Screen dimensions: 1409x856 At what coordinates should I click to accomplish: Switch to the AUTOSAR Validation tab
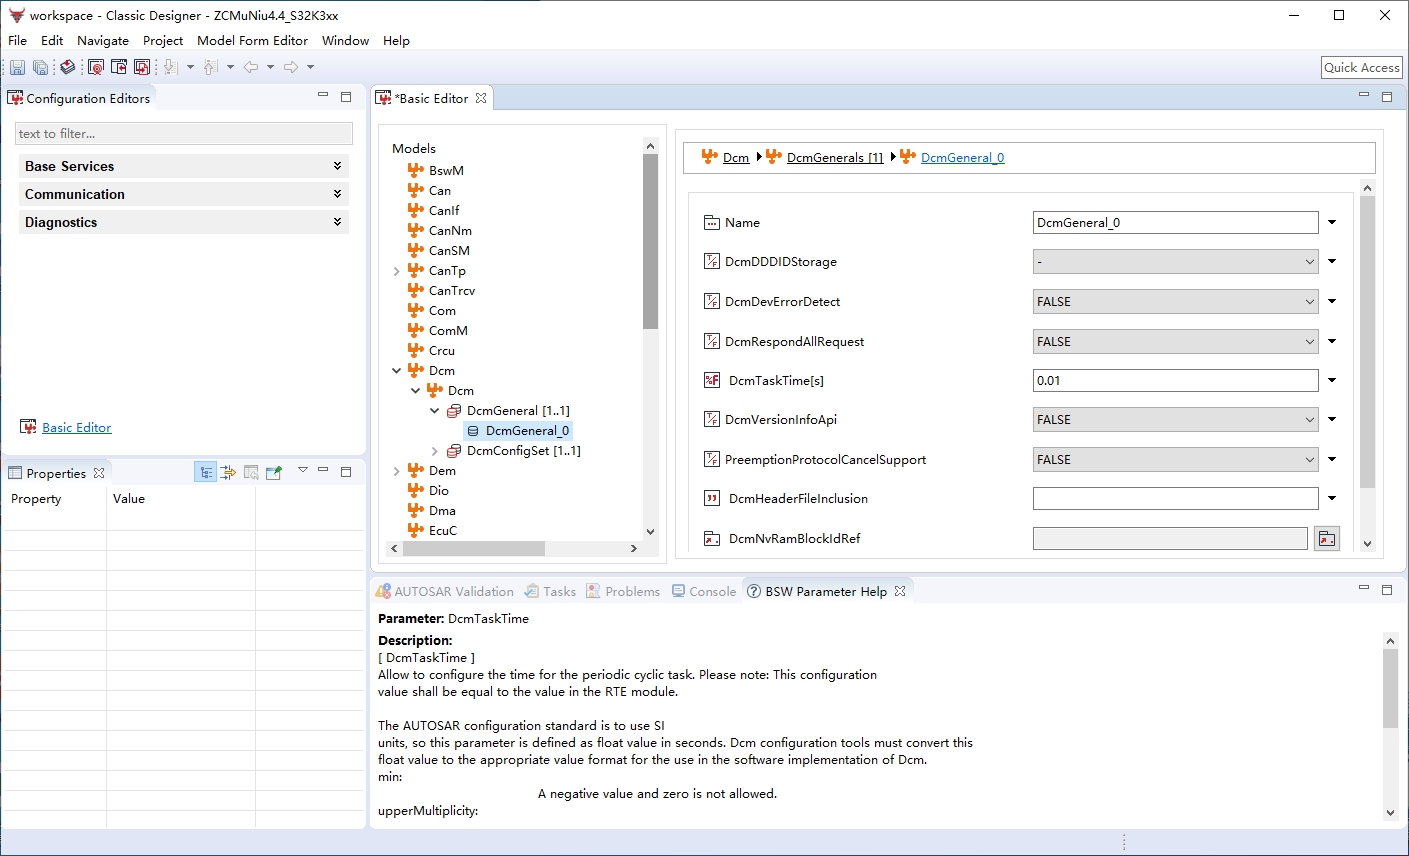click(445, 591)
